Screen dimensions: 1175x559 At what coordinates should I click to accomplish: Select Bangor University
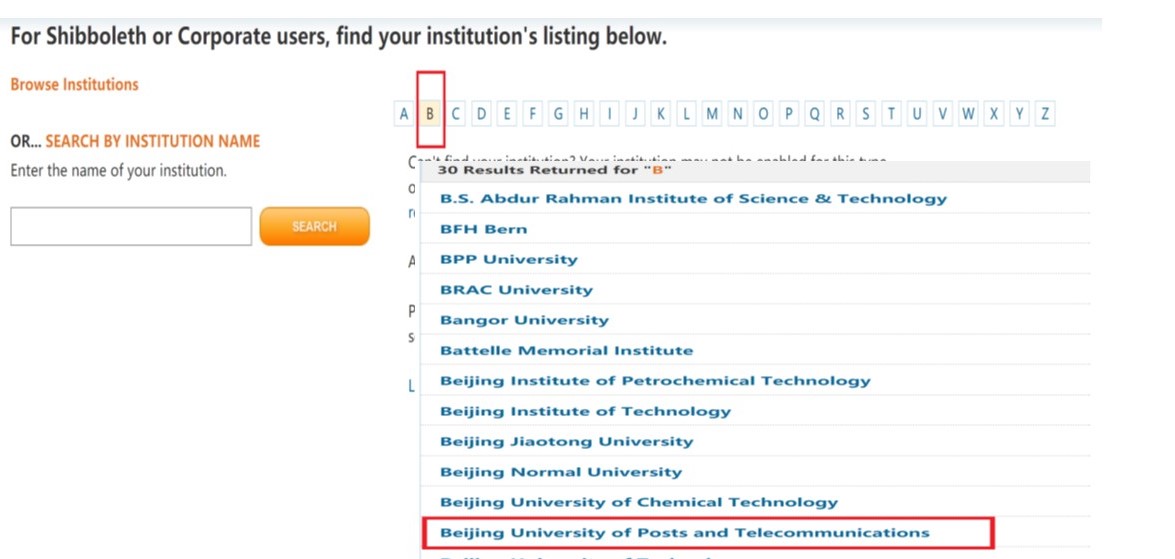[x=524, y=320]
